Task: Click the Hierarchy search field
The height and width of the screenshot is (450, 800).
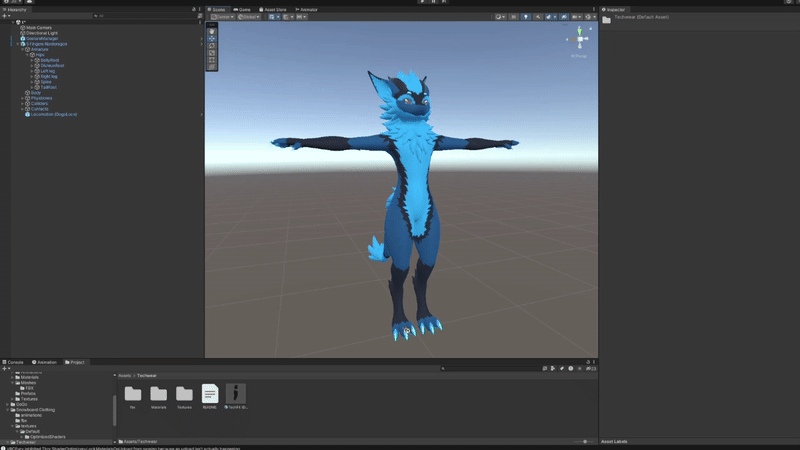Action: (145, 16)
